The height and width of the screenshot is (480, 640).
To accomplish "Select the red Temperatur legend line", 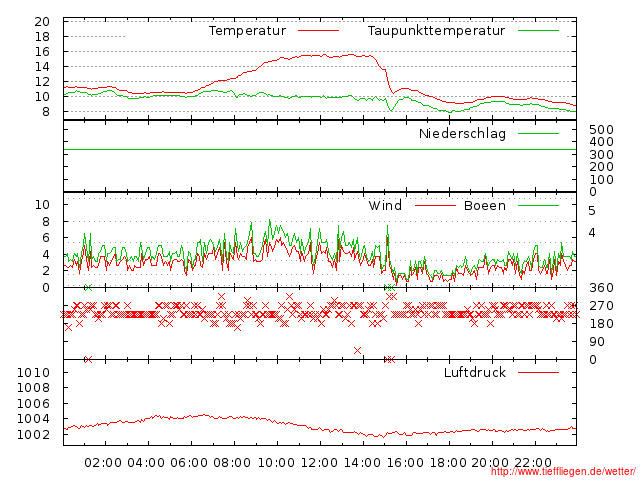I will tap(318, 31).
